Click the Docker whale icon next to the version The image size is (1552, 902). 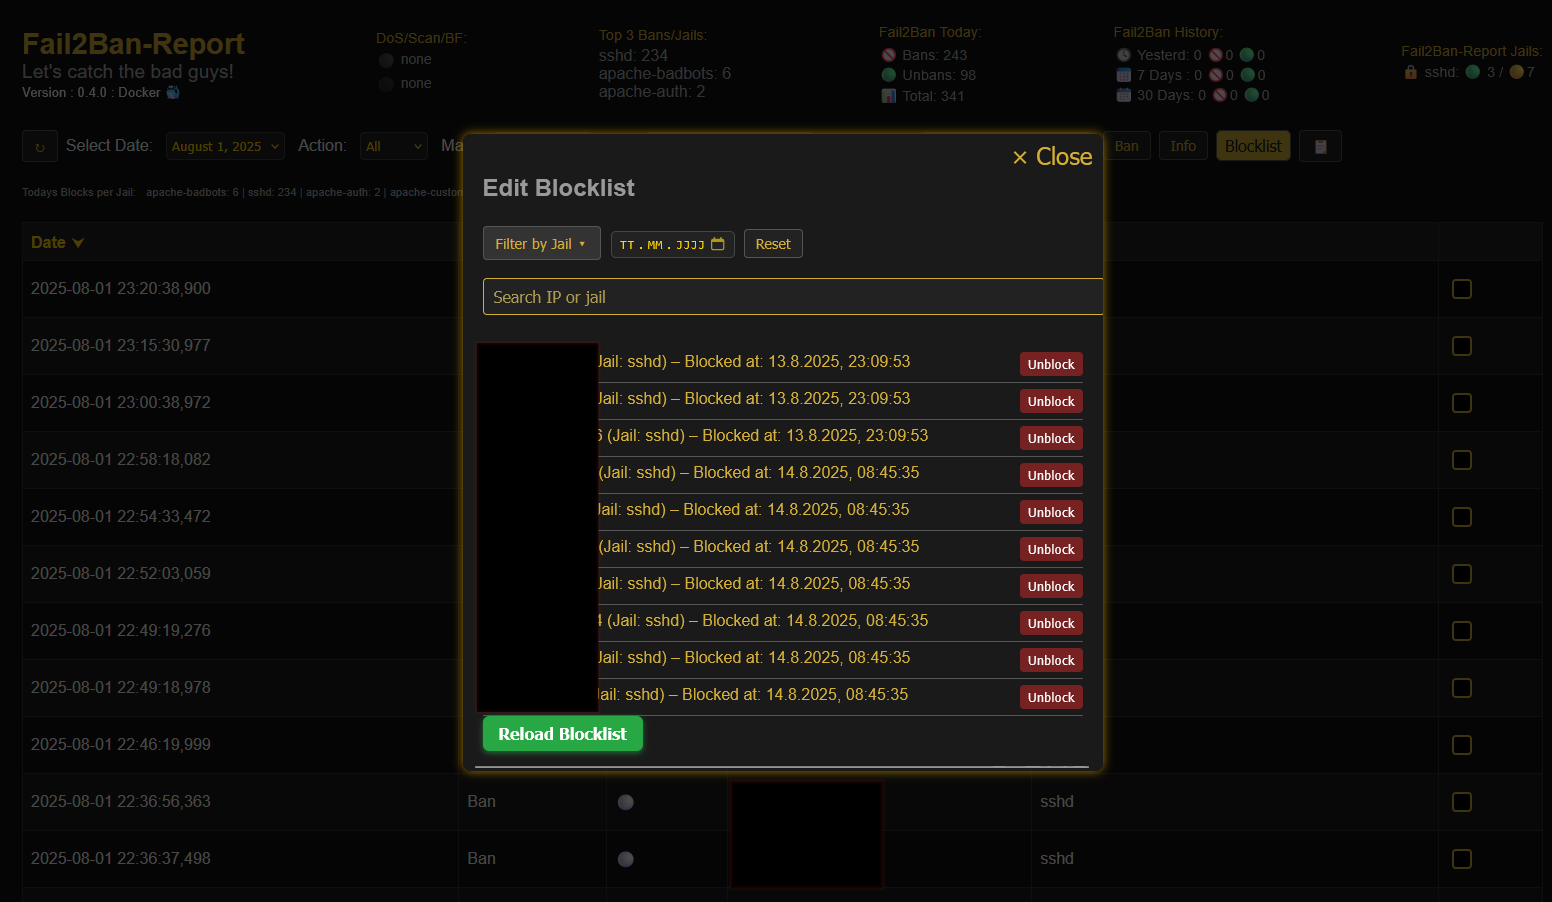[x=173, y=92]
